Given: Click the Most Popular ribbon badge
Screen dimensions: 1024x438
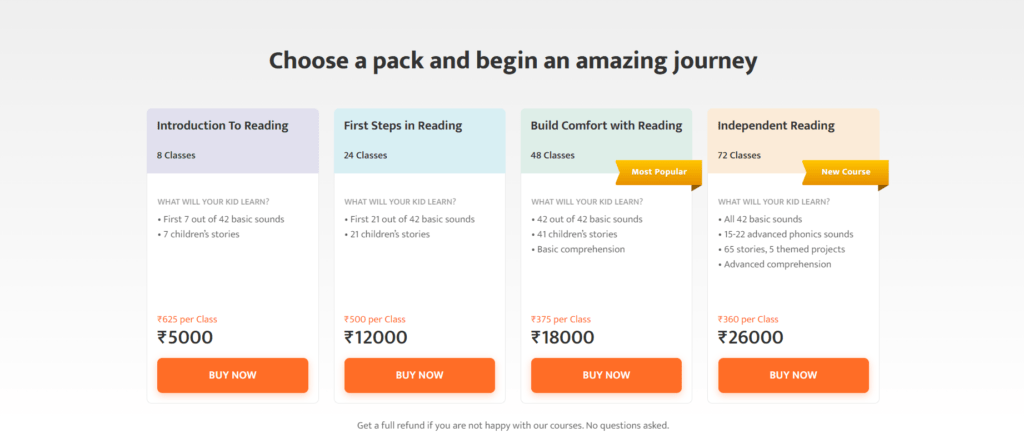Looking at the screenshot, I should tap(659, 172).
